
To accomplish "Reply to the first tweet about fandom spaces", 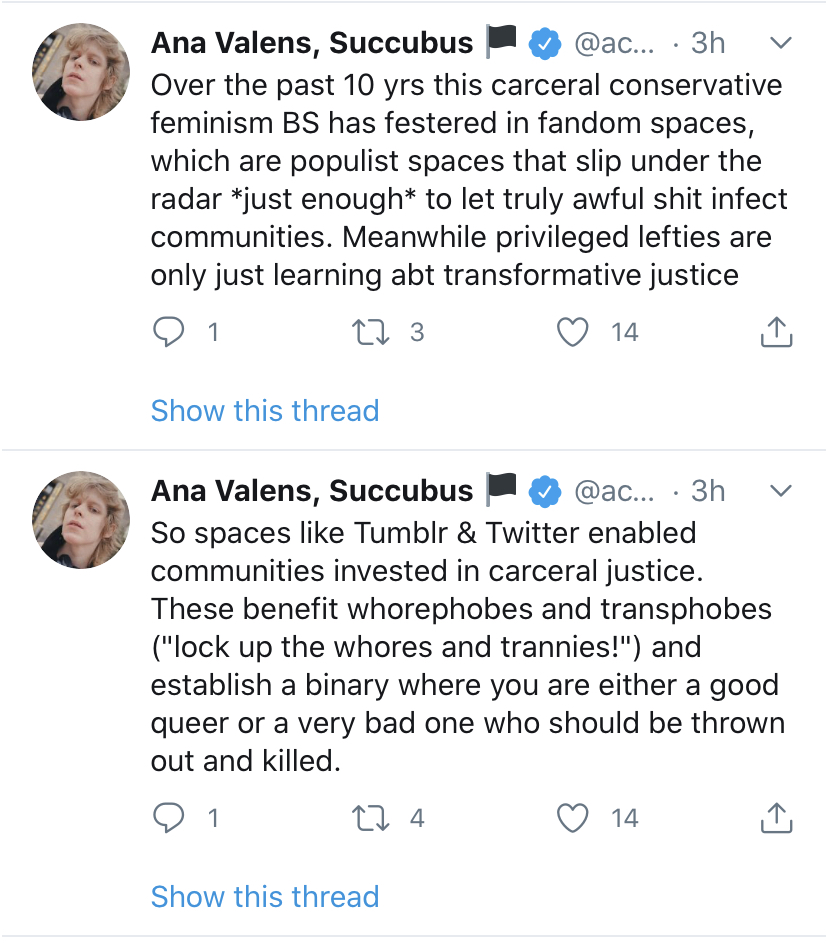I will tap(169, 332).
